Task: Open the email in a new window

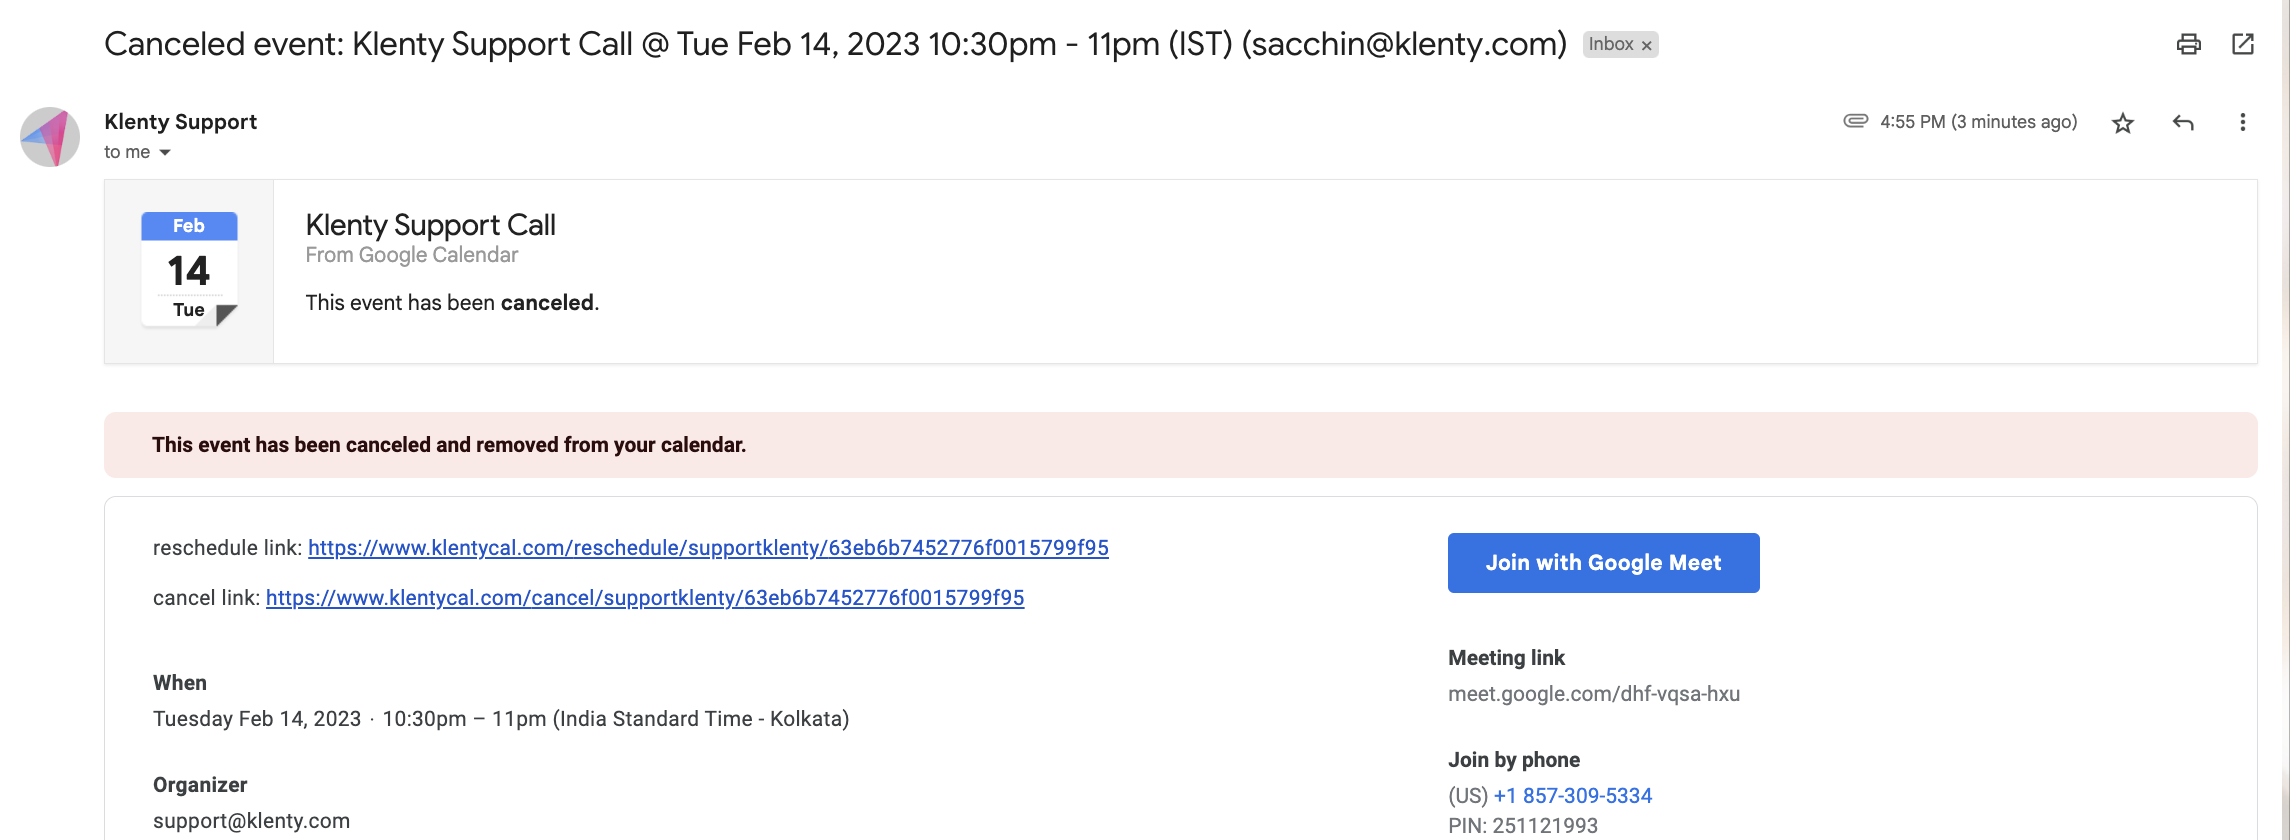Action: click(2243, 44)
